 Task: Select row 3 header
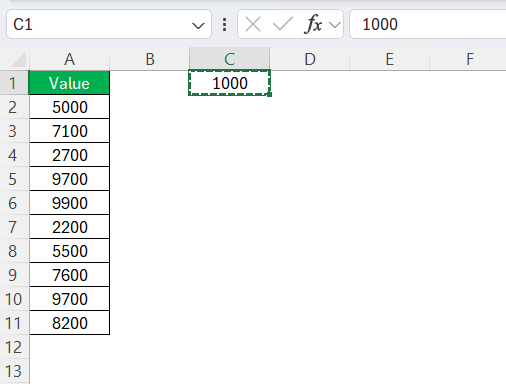click(x=14, y=131)
